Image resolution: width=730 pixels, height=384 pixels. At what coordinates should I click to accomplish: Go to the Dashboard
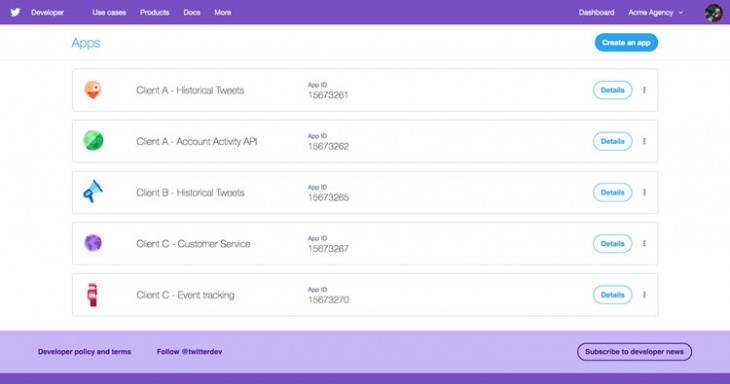click(596, 13)
